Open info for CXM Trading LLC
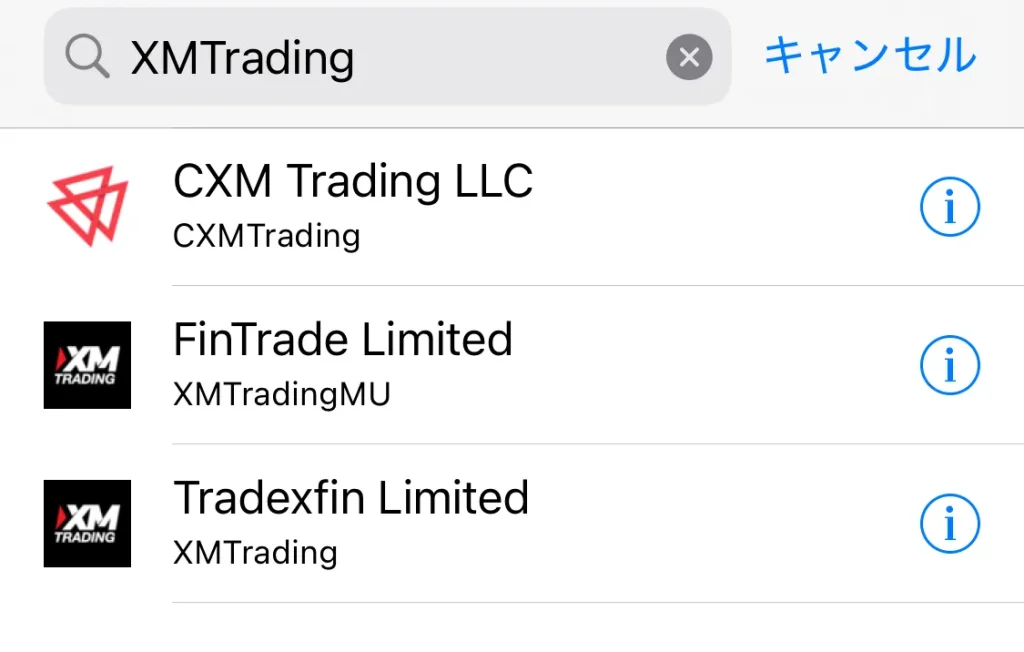 coord(950,206)
